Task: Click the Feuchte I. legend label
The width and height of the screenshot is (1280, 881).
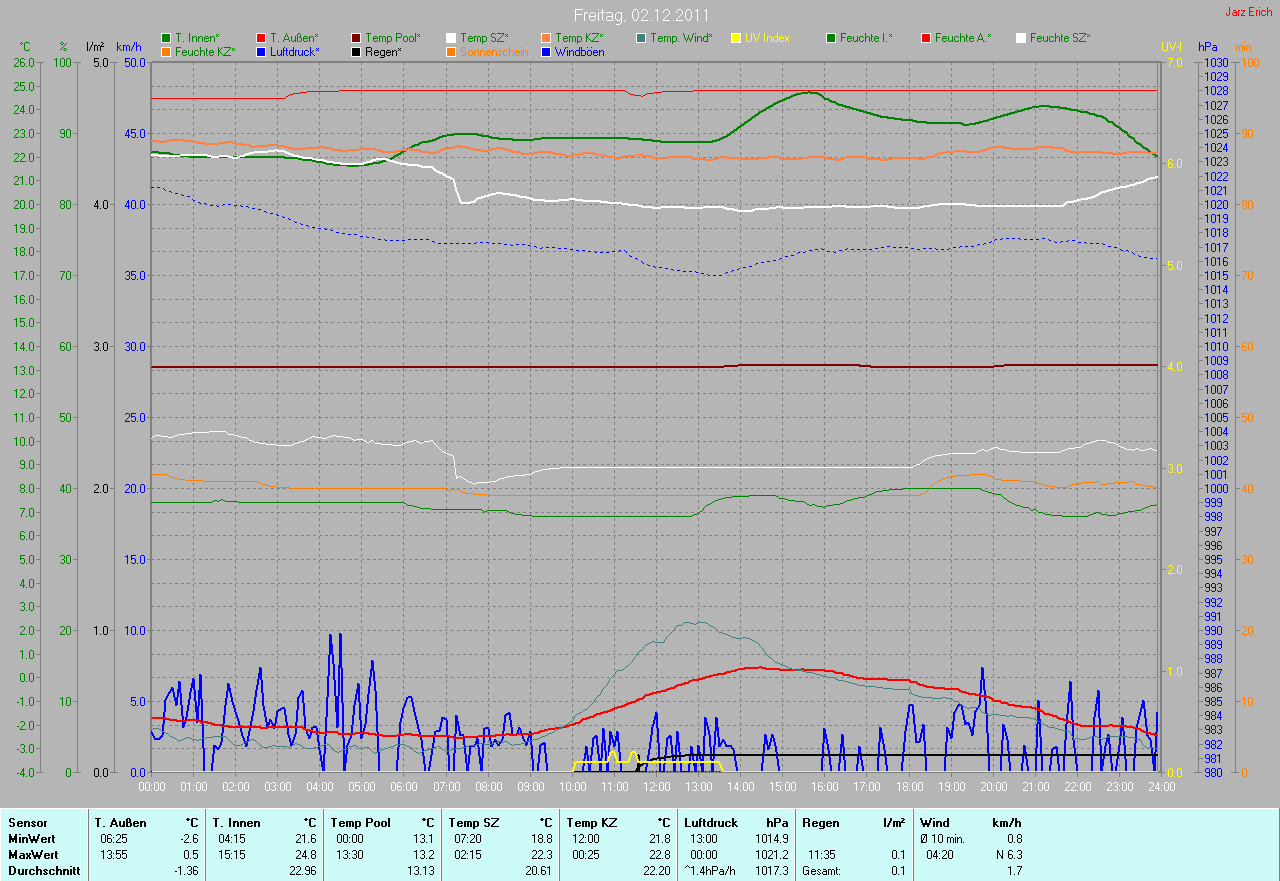Action: point(866,38)
